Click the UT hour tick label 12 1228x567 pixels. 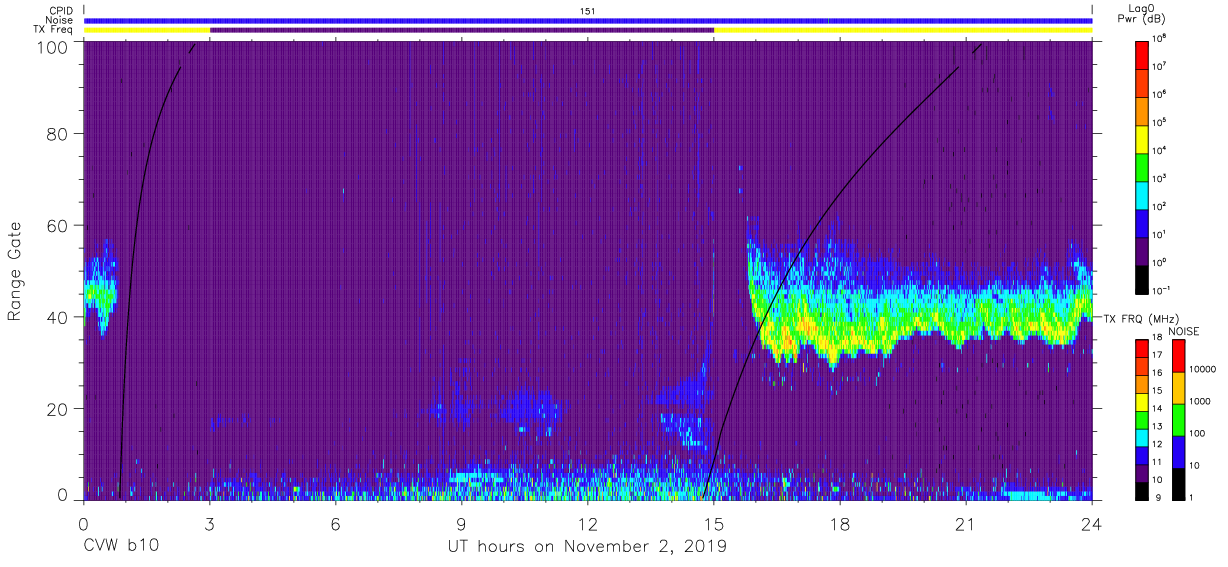(x=588, y=523)
